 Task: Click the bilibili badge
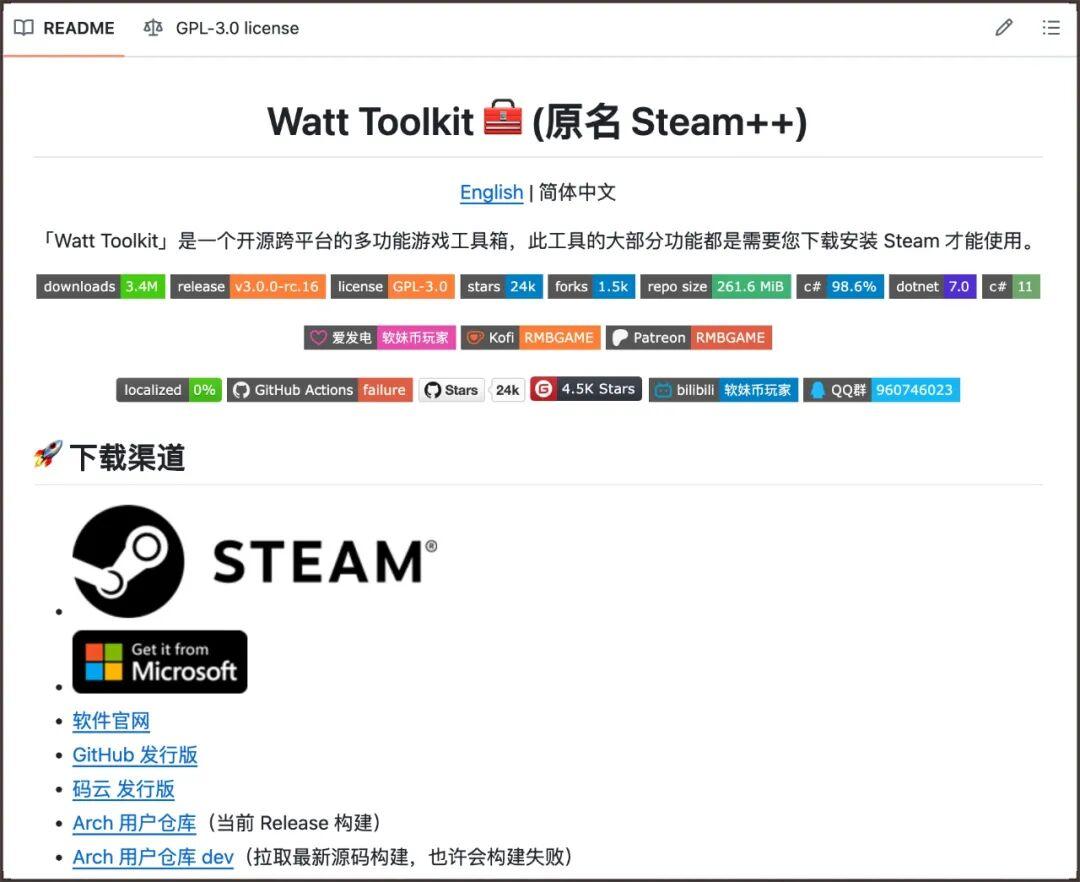tap(722, 390)
